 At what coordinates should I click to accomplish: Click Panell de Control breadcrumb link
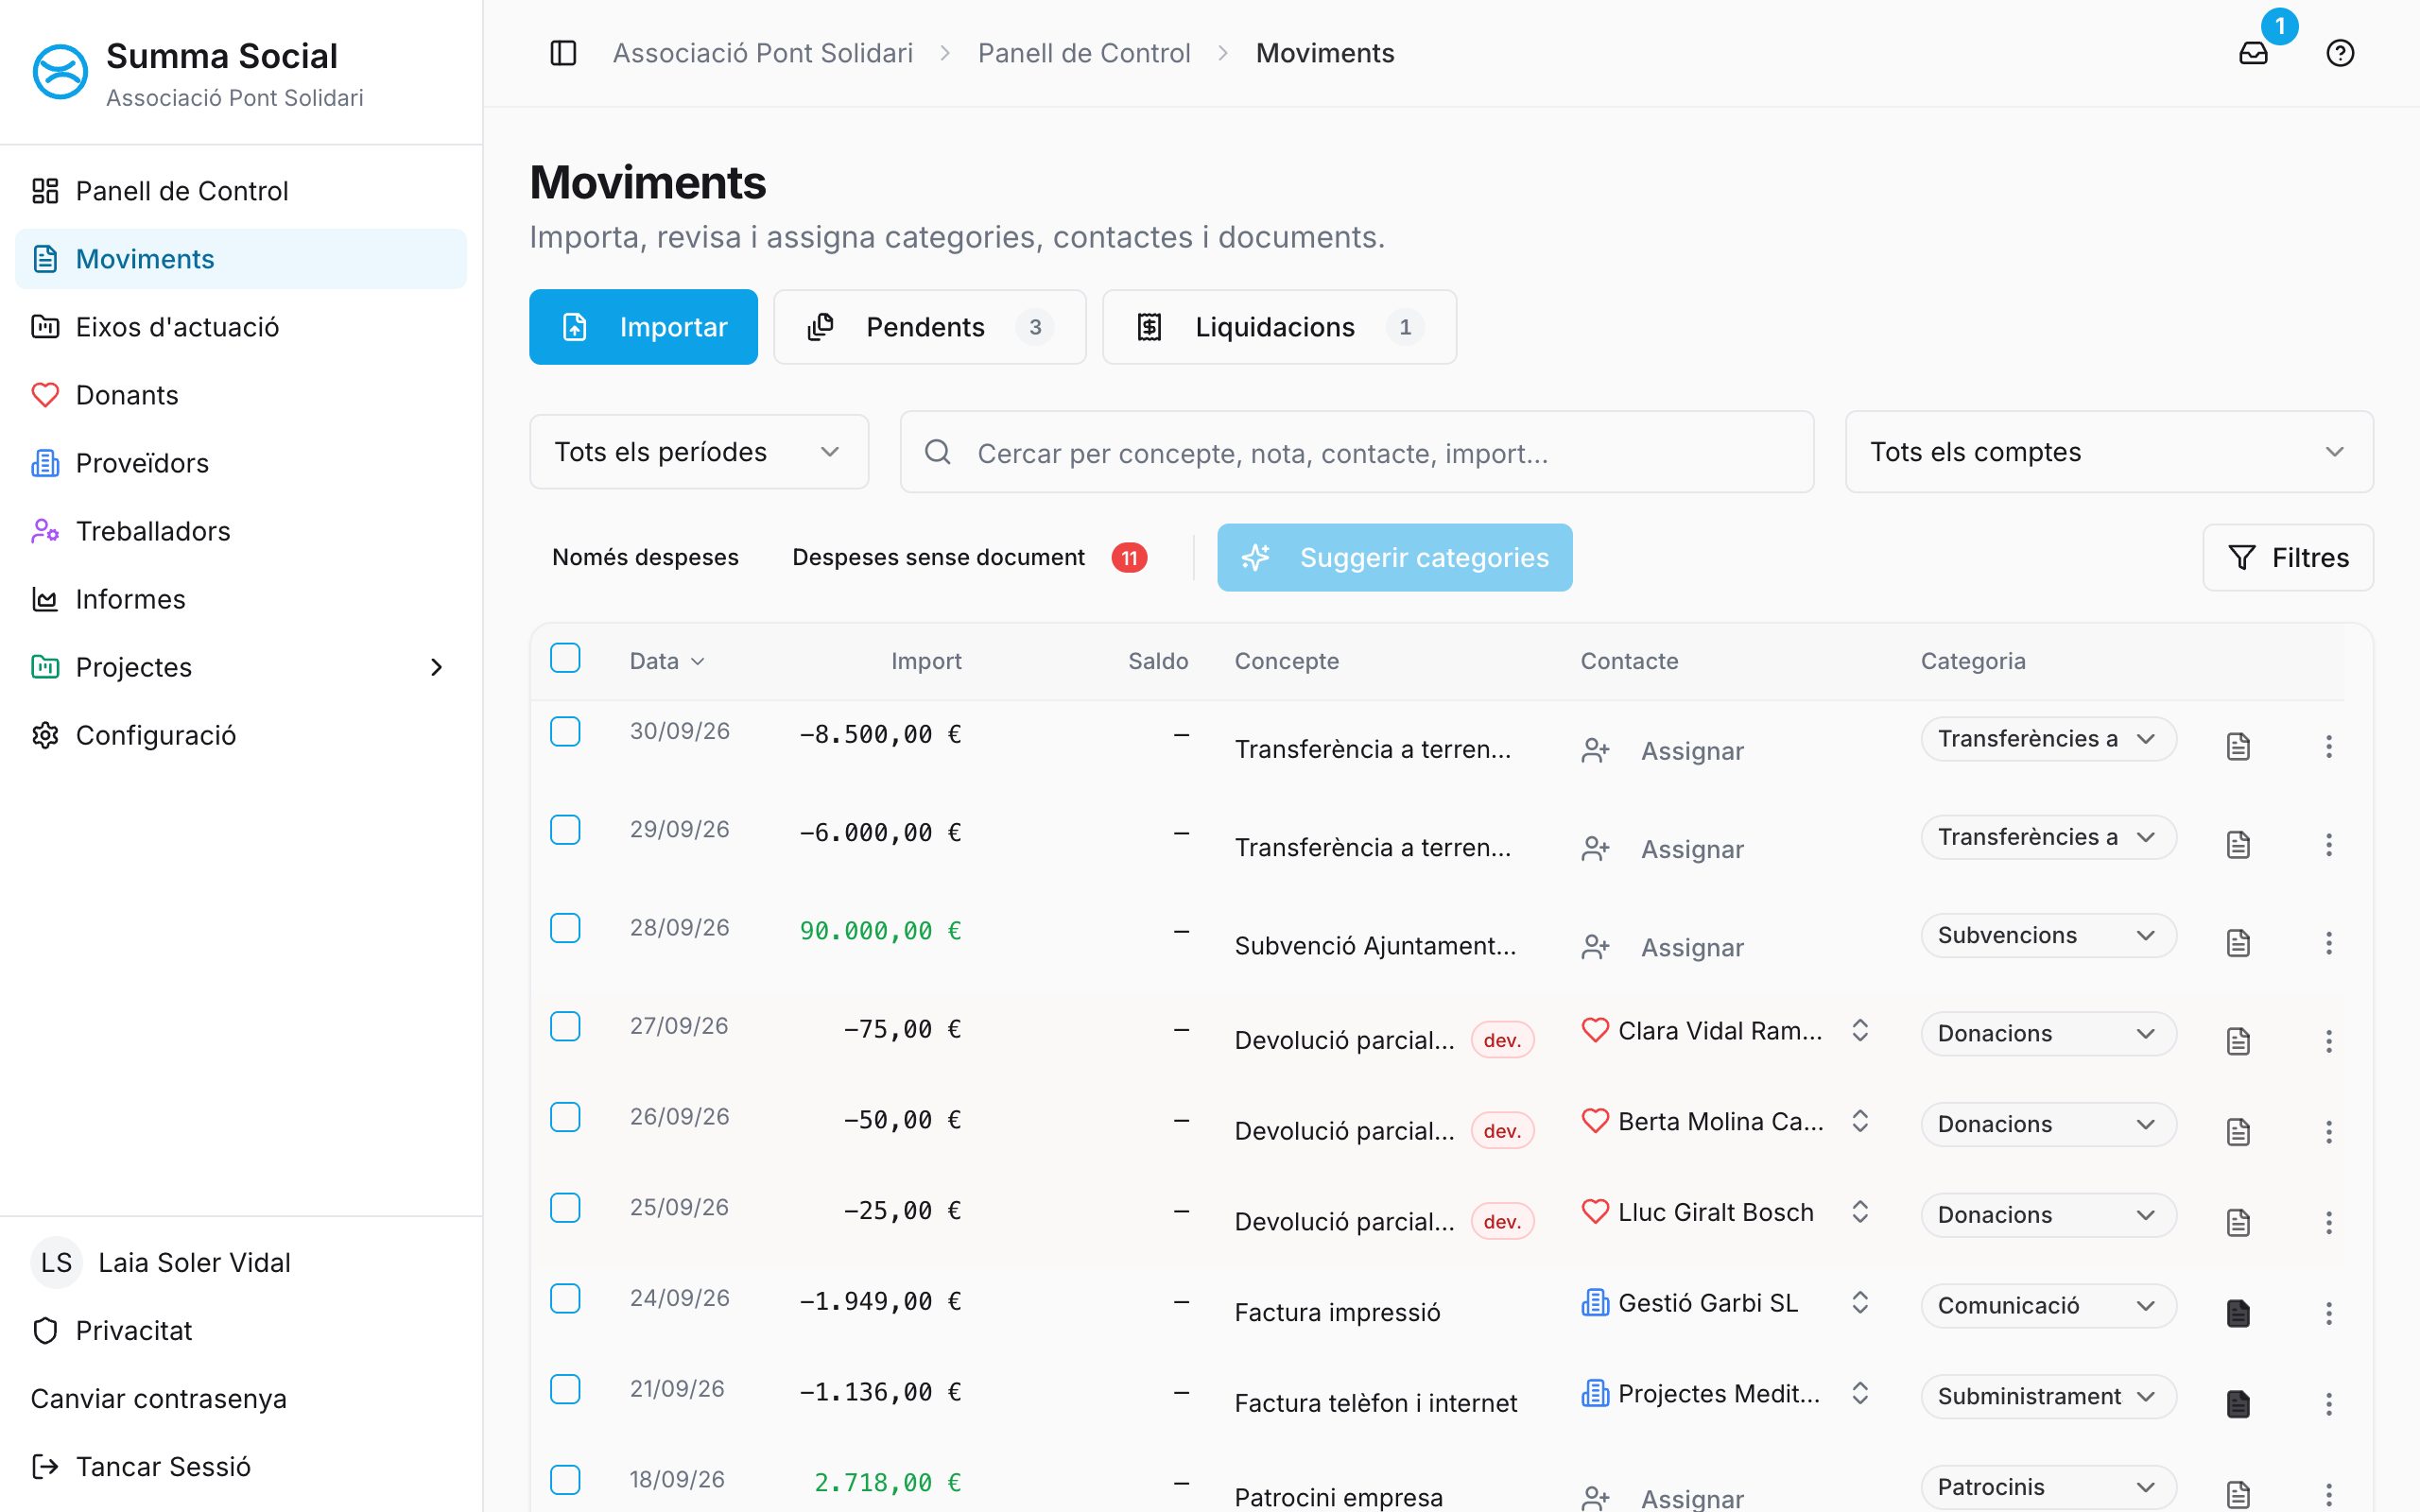tap(1083, 53)
